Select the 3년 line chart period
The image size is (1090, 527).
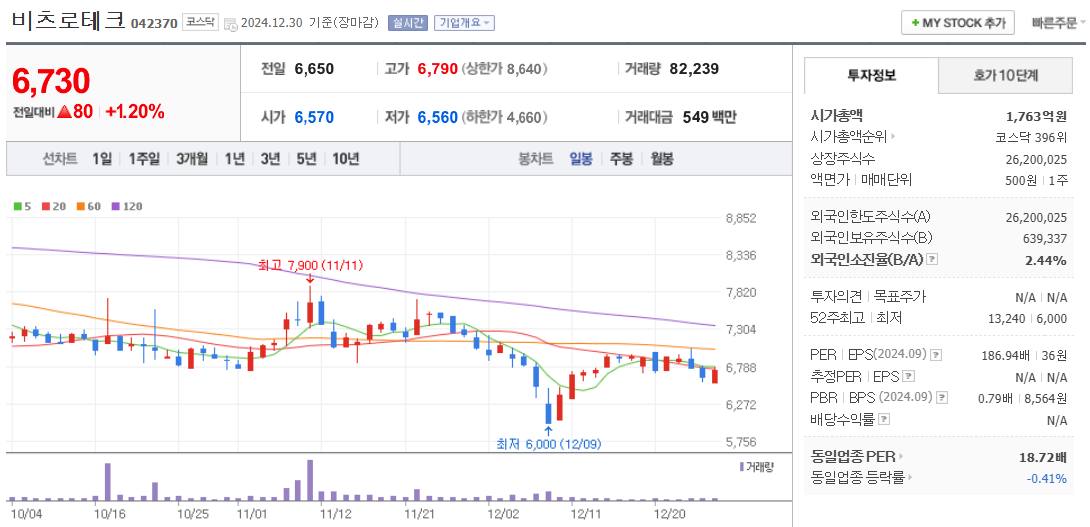270,159
